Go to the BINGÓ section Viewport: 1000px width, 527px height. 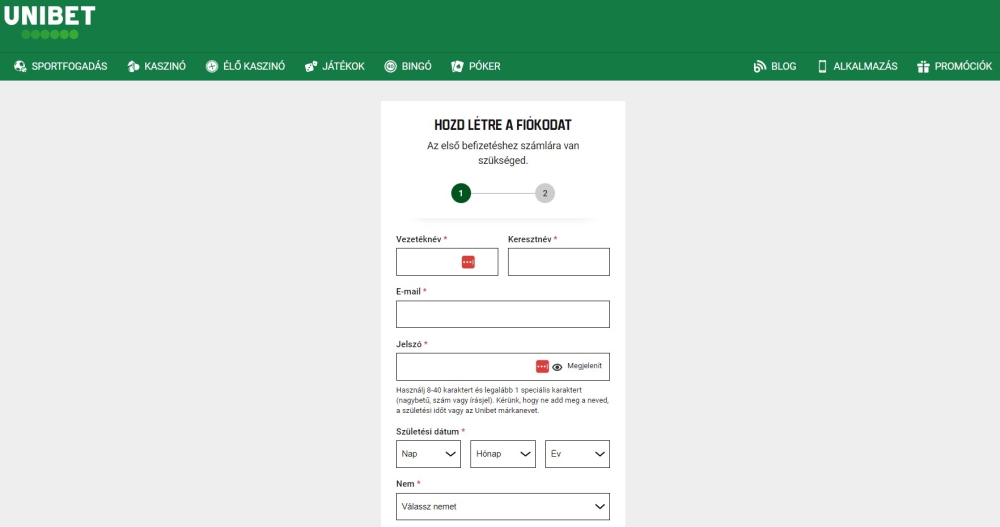tap(408, 66)
